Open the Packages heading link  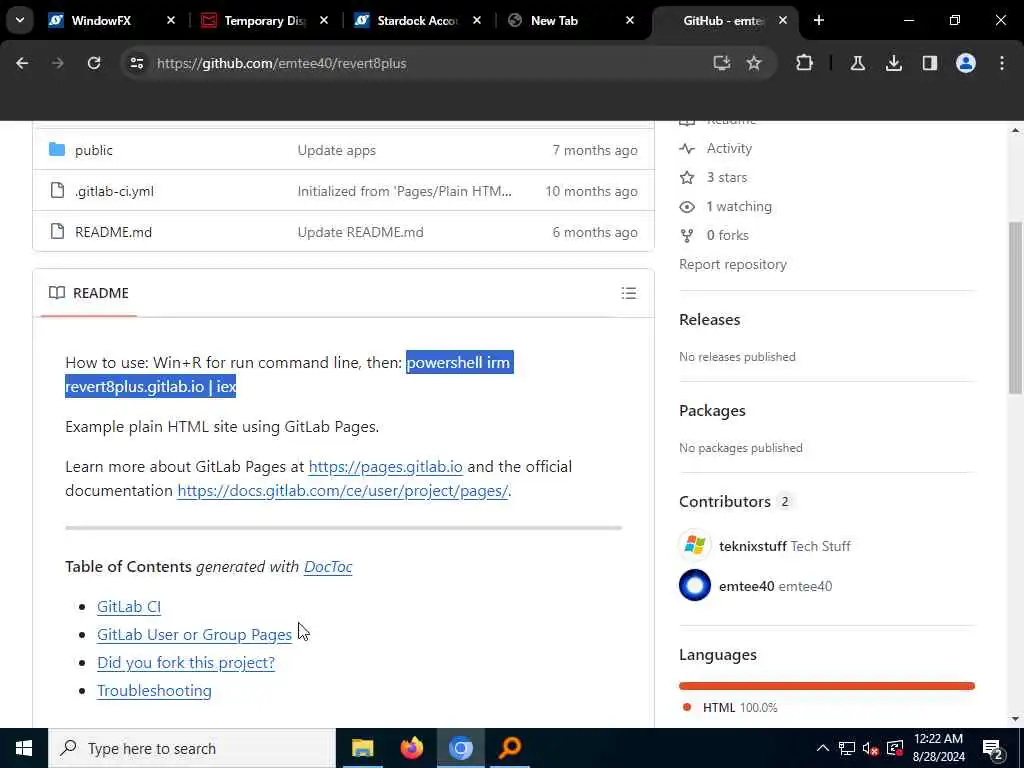click(x=712, y=411)
